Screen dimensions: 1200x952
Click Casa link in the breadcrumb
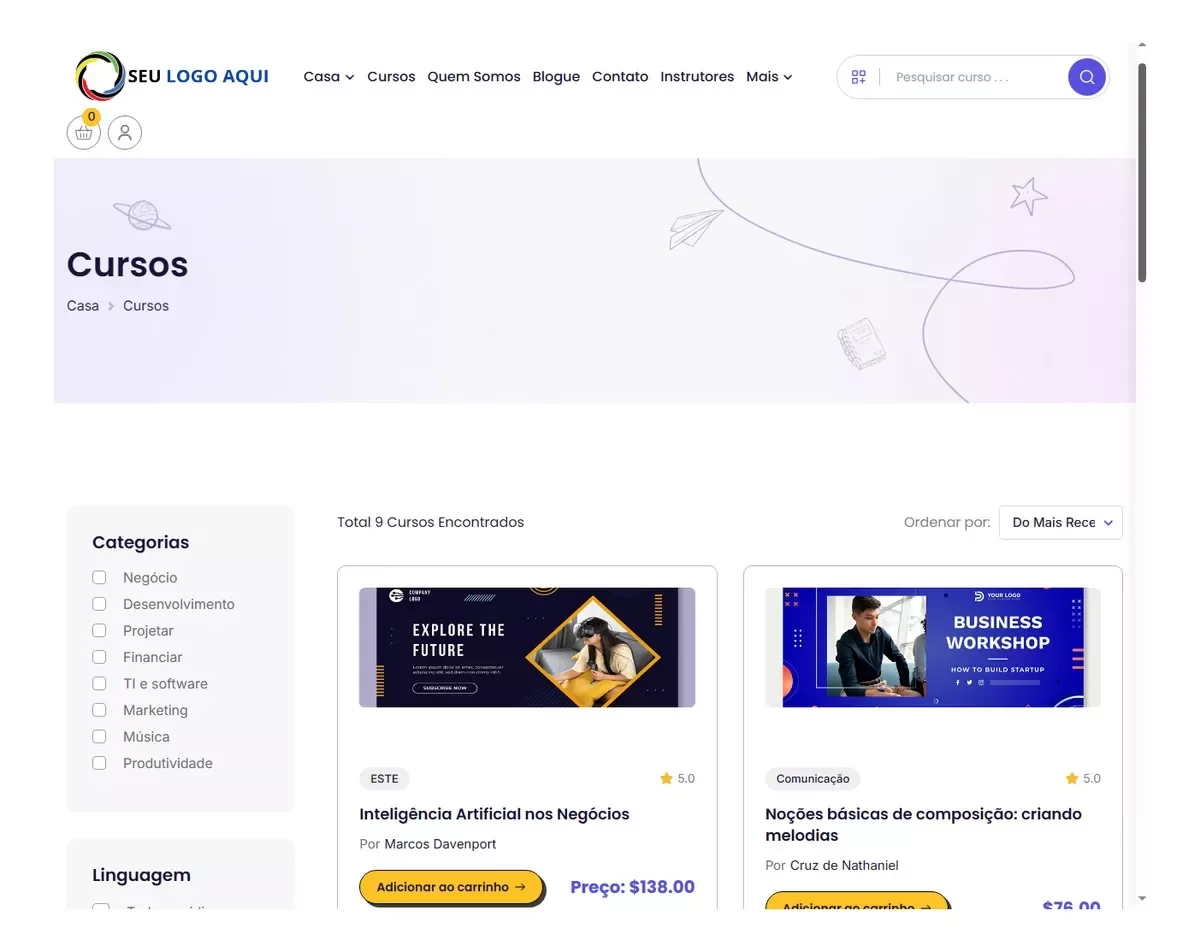tap(83, 306)
